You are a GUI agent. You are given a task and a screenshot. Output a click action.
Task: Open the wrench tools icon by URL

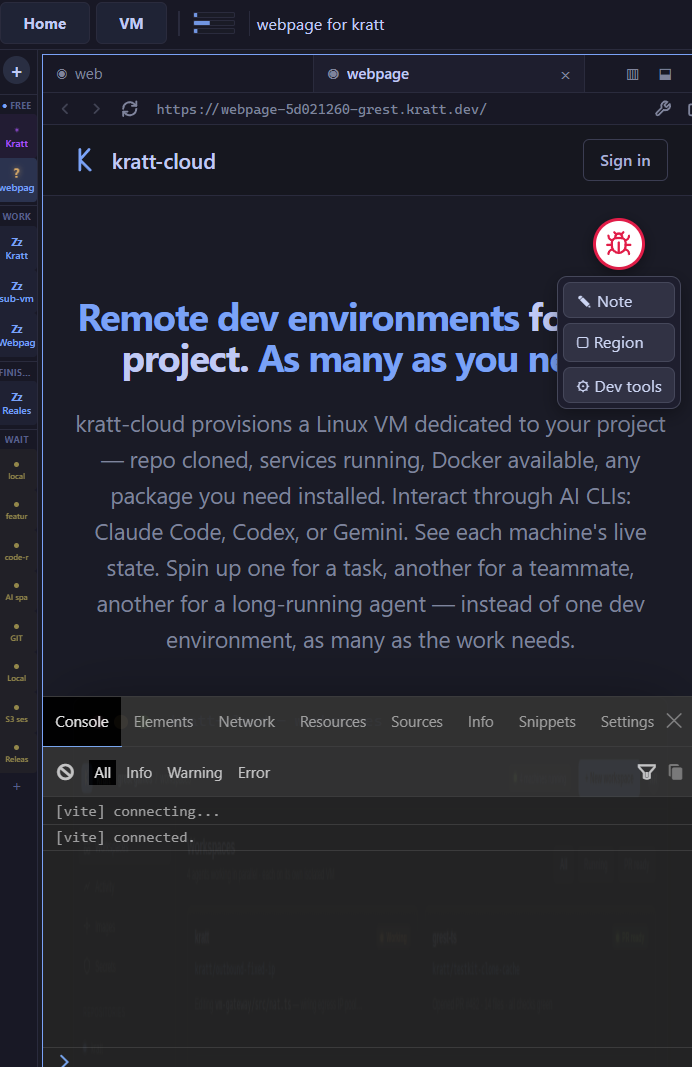point(663,109)
